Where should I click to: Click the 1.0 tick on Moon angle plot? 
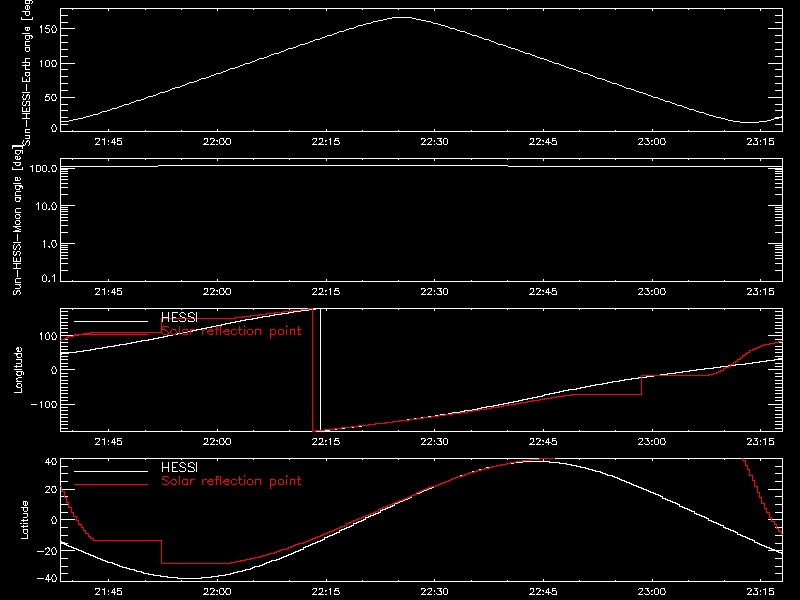coord(49,244)
